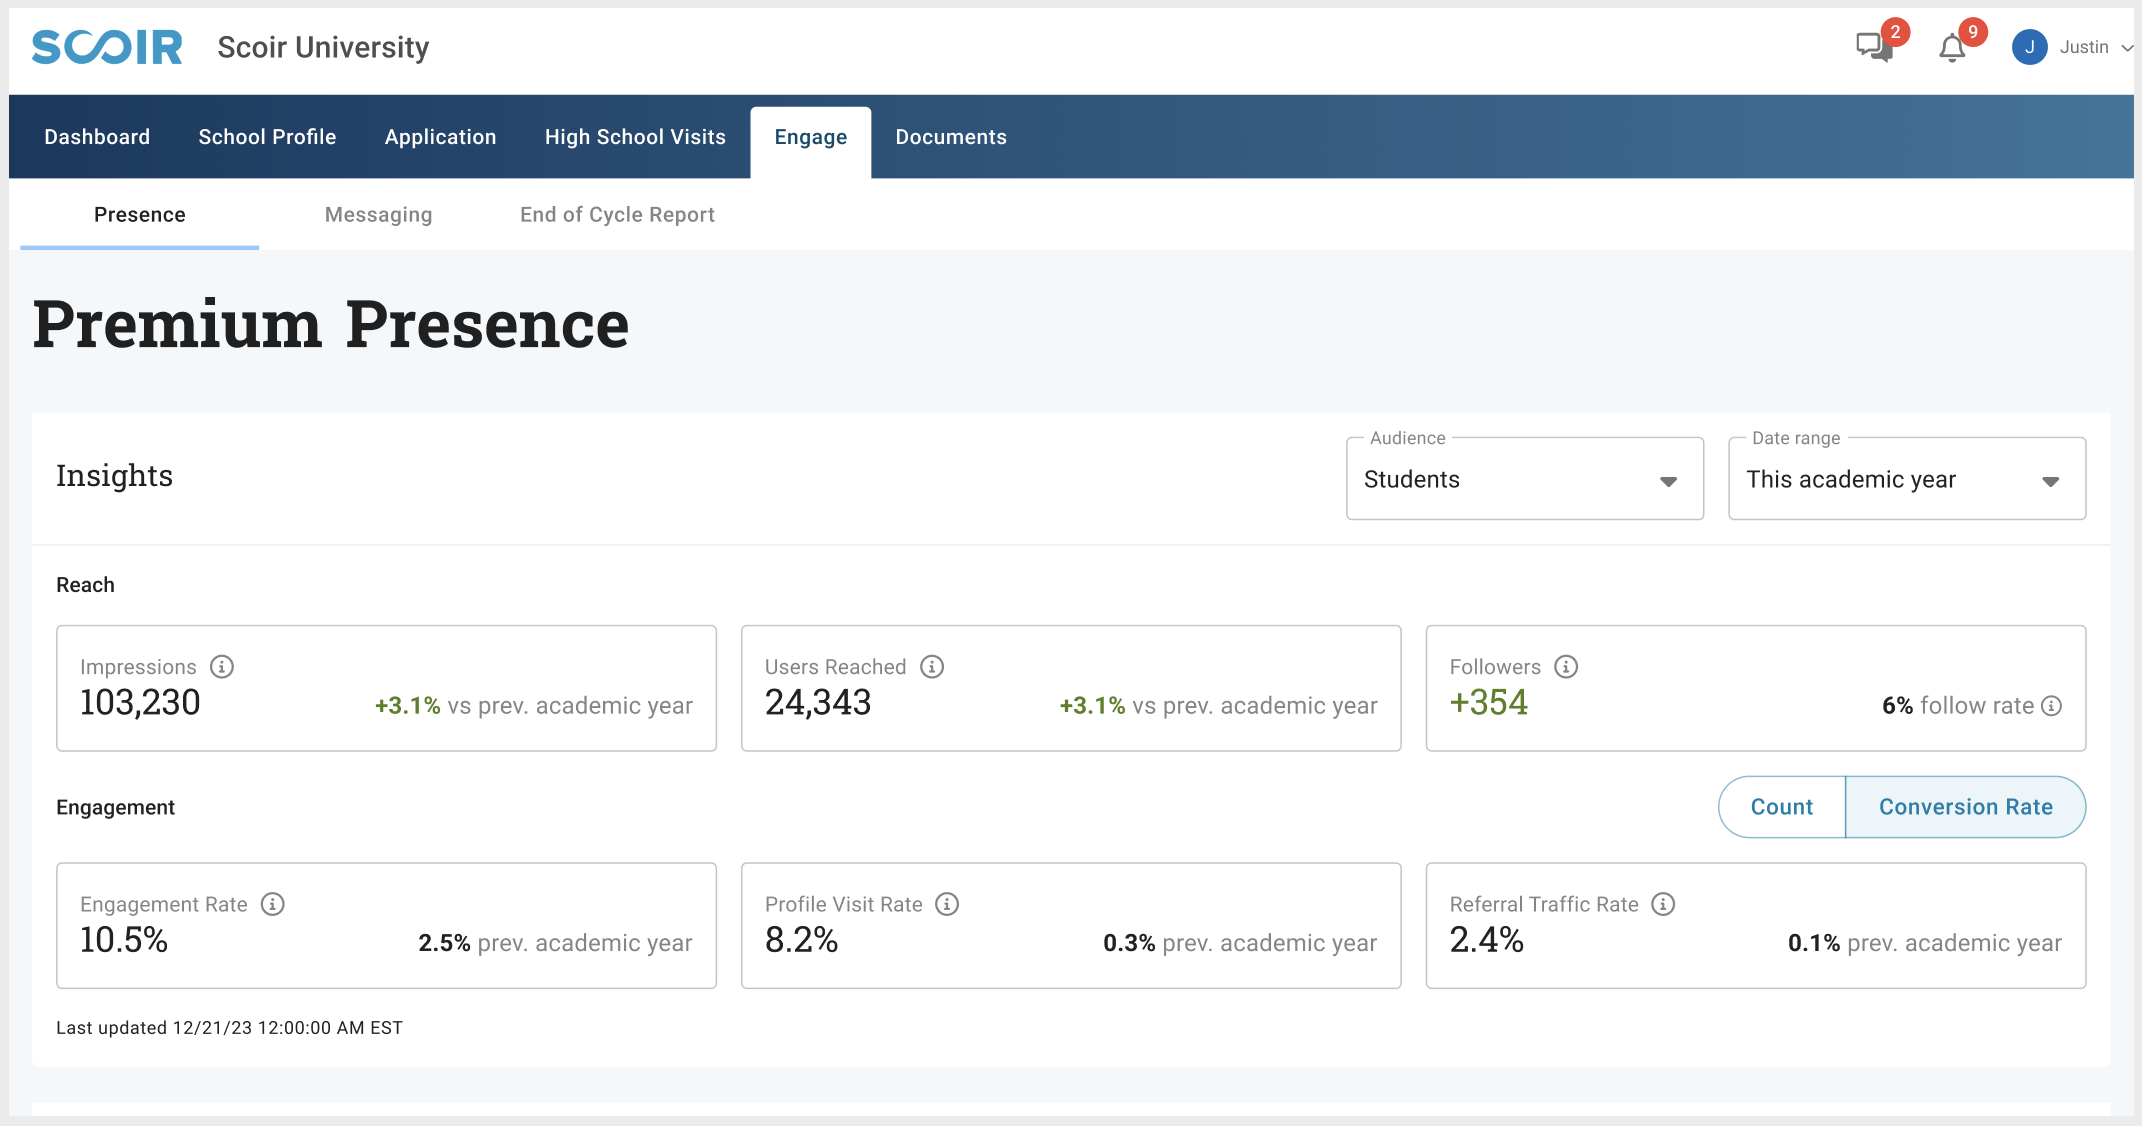Switch engagement view to Count

point(1781,807)
